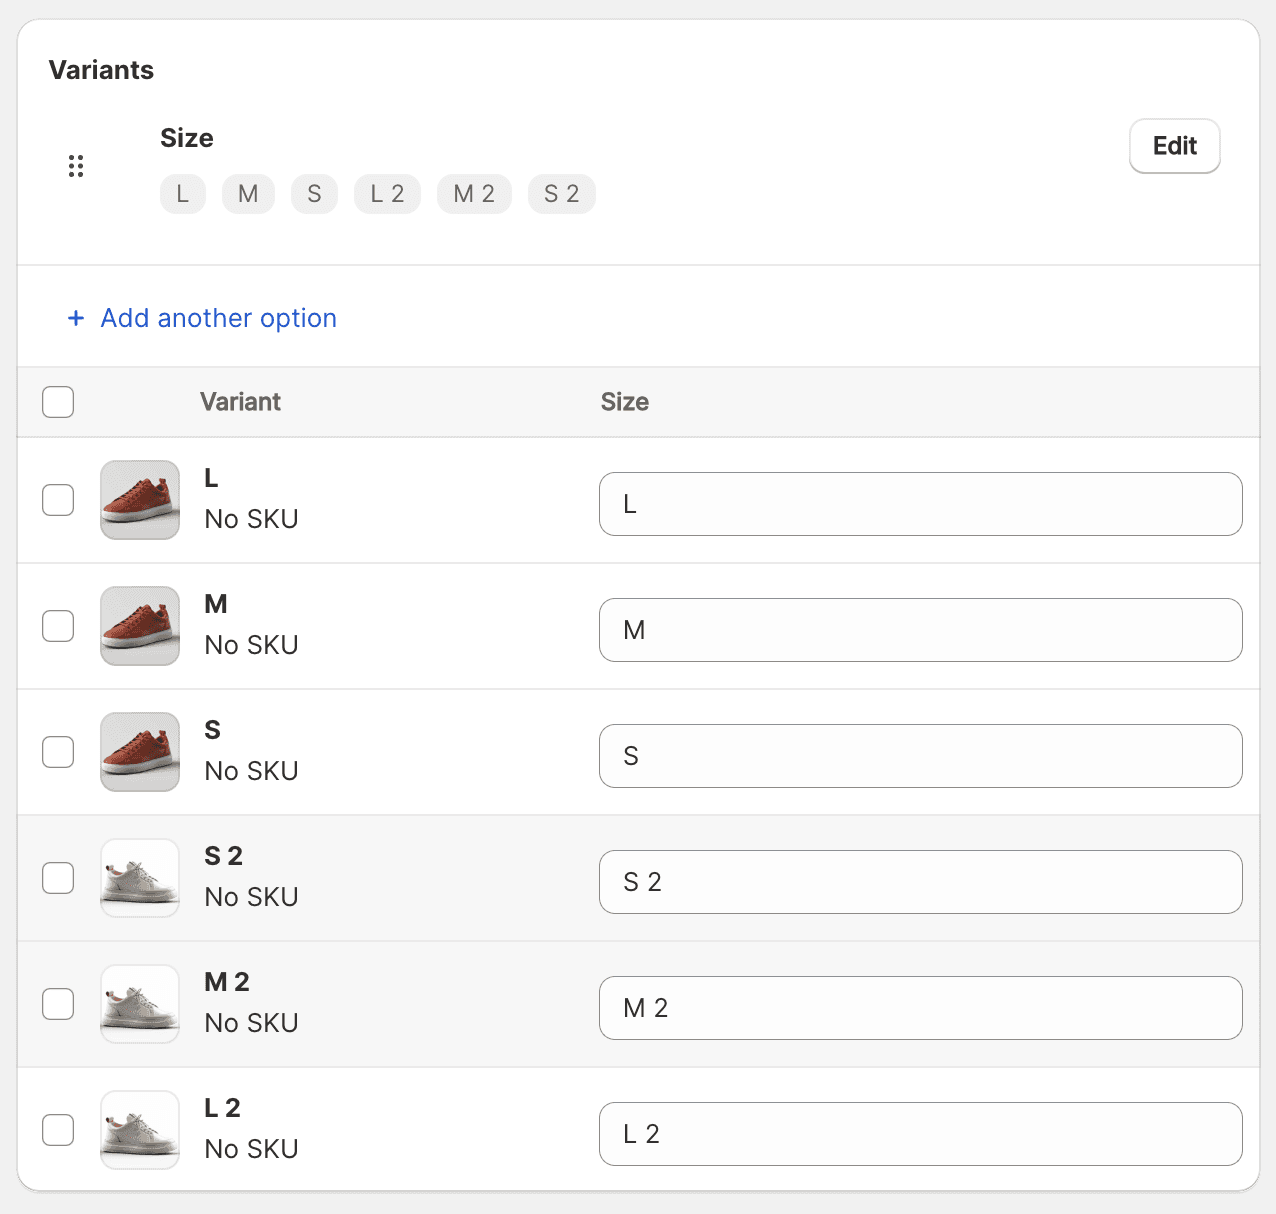
Task: Click the drag handle beside Size option
Action: (x=76, y=166)
